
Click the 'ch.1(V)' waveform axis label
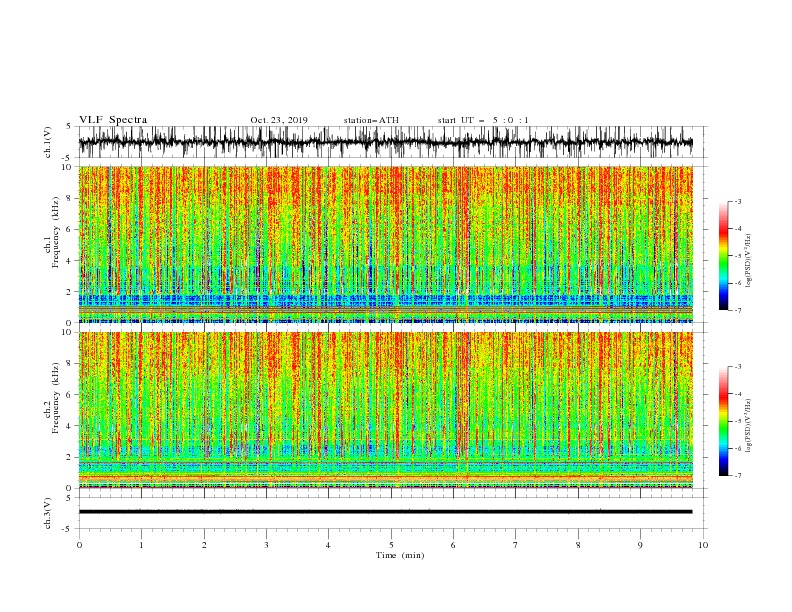[x=48, y=142]
